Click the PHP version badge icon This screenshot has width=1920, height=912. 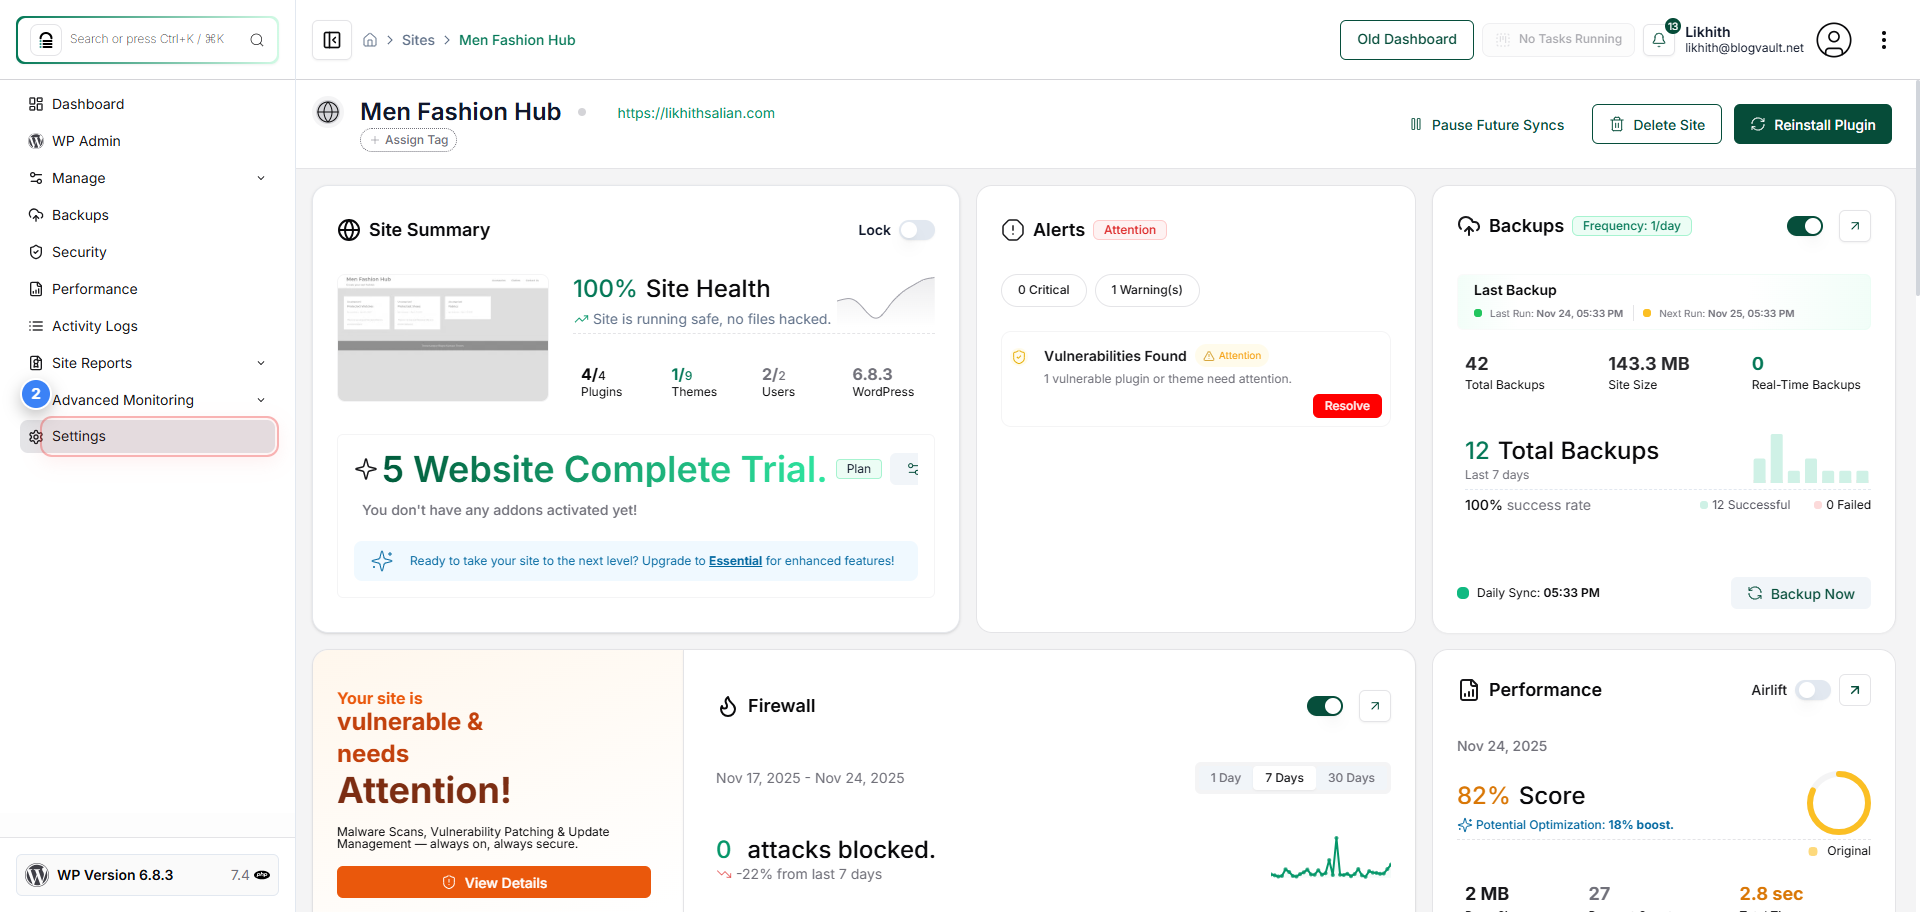coord(262,875)
